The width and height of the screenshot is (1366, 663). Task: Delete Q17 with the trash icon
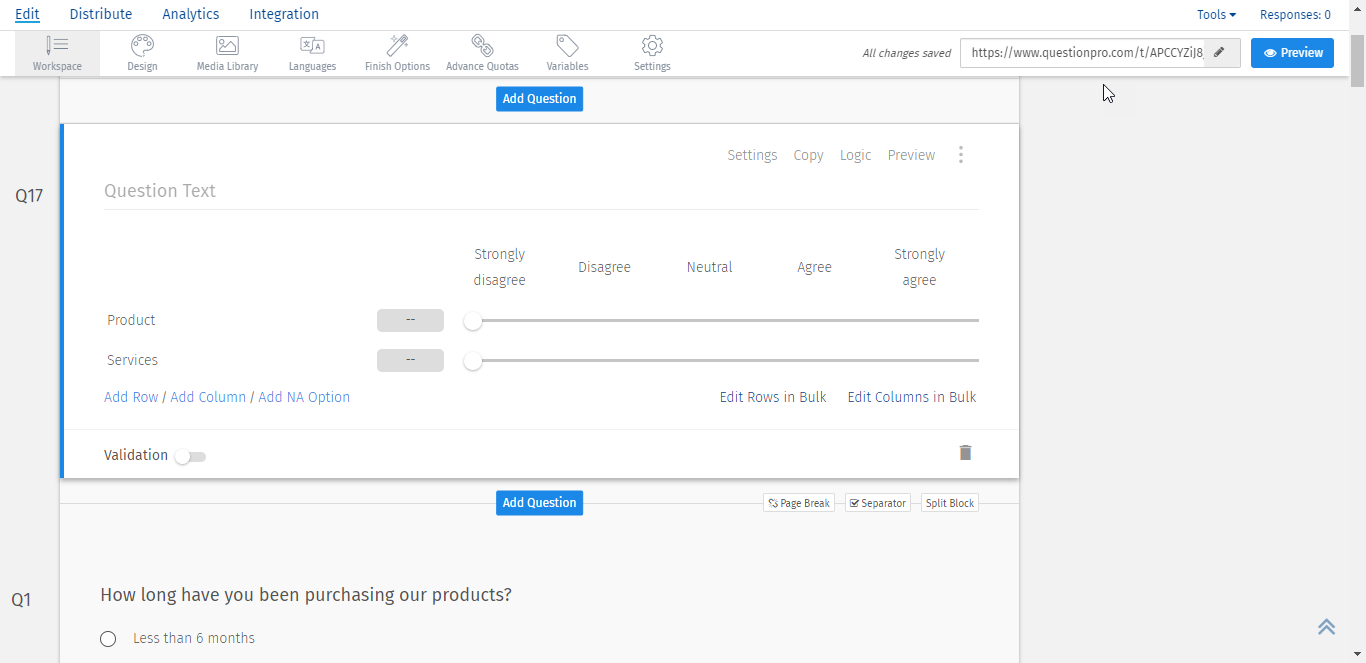[x=965, y=453]
